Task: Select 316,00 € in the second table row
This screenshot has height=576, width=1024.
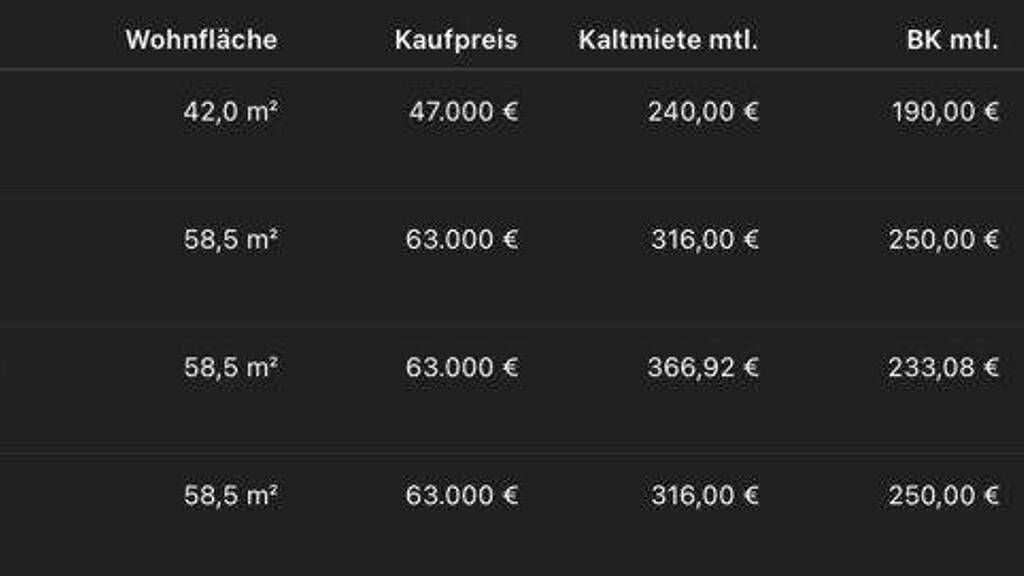Action: pos(705,239)
